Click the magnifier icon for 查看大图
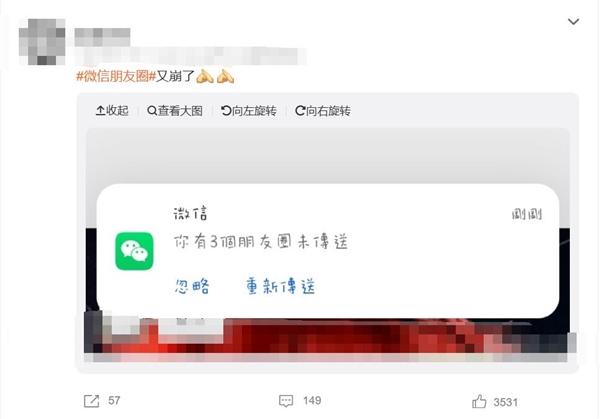 coord(152,111)
